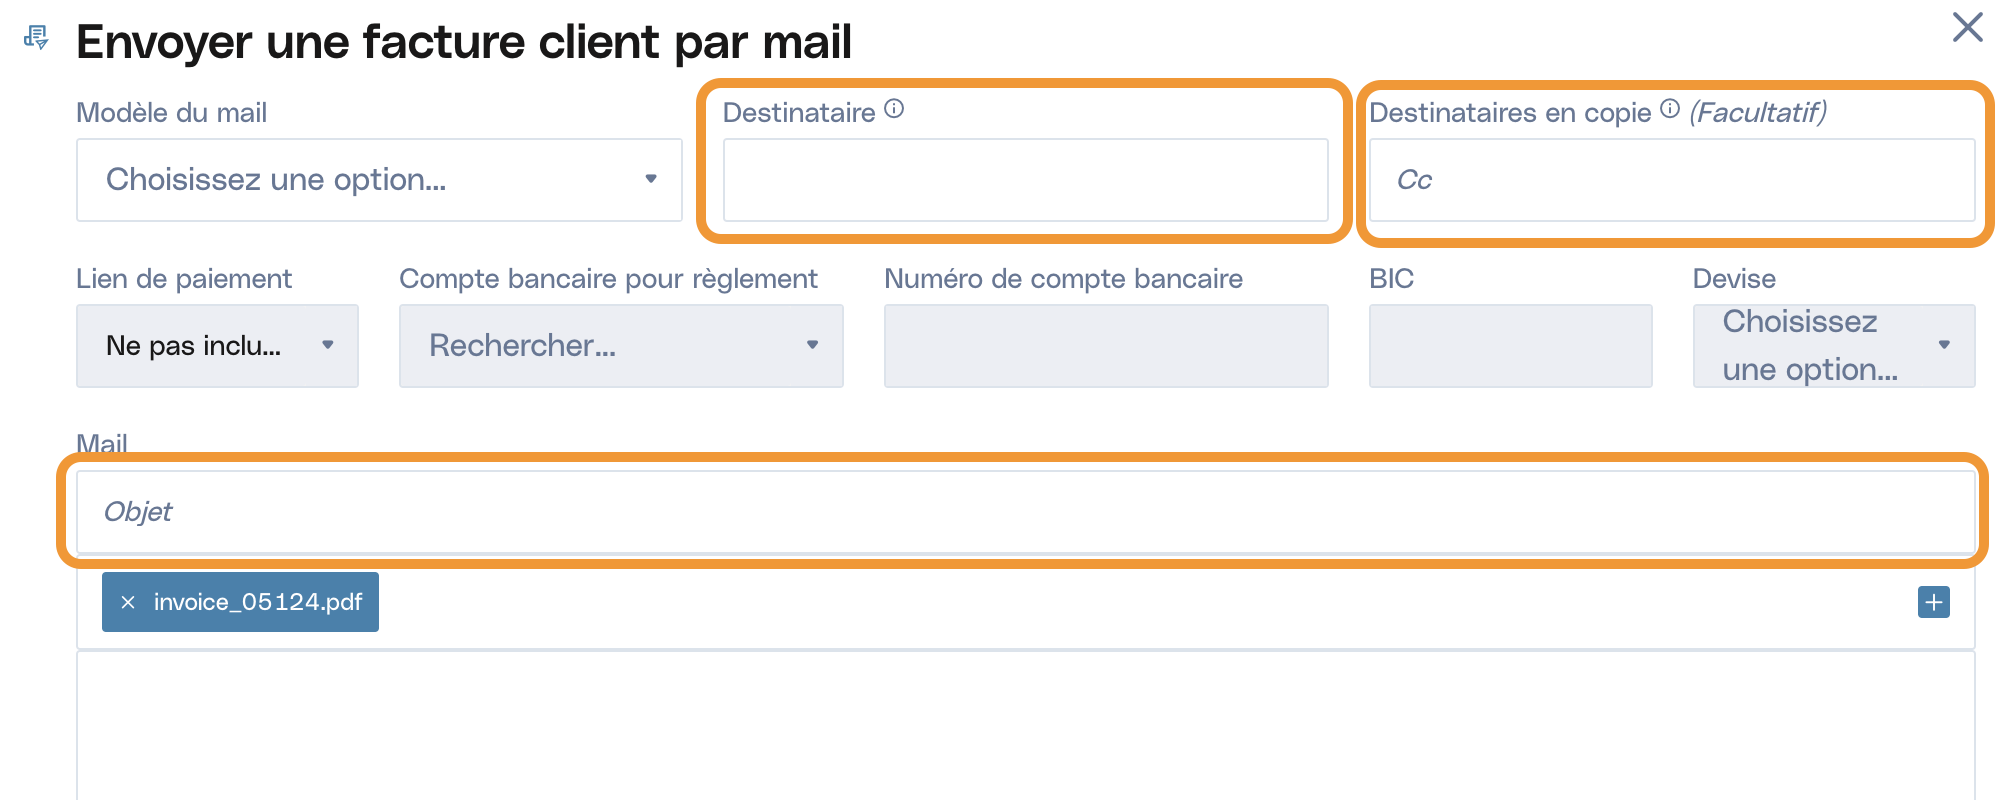The image size is (1998, 800).
Task: Expand the Lien de paiement dropdown
Action: pos(217,346)
